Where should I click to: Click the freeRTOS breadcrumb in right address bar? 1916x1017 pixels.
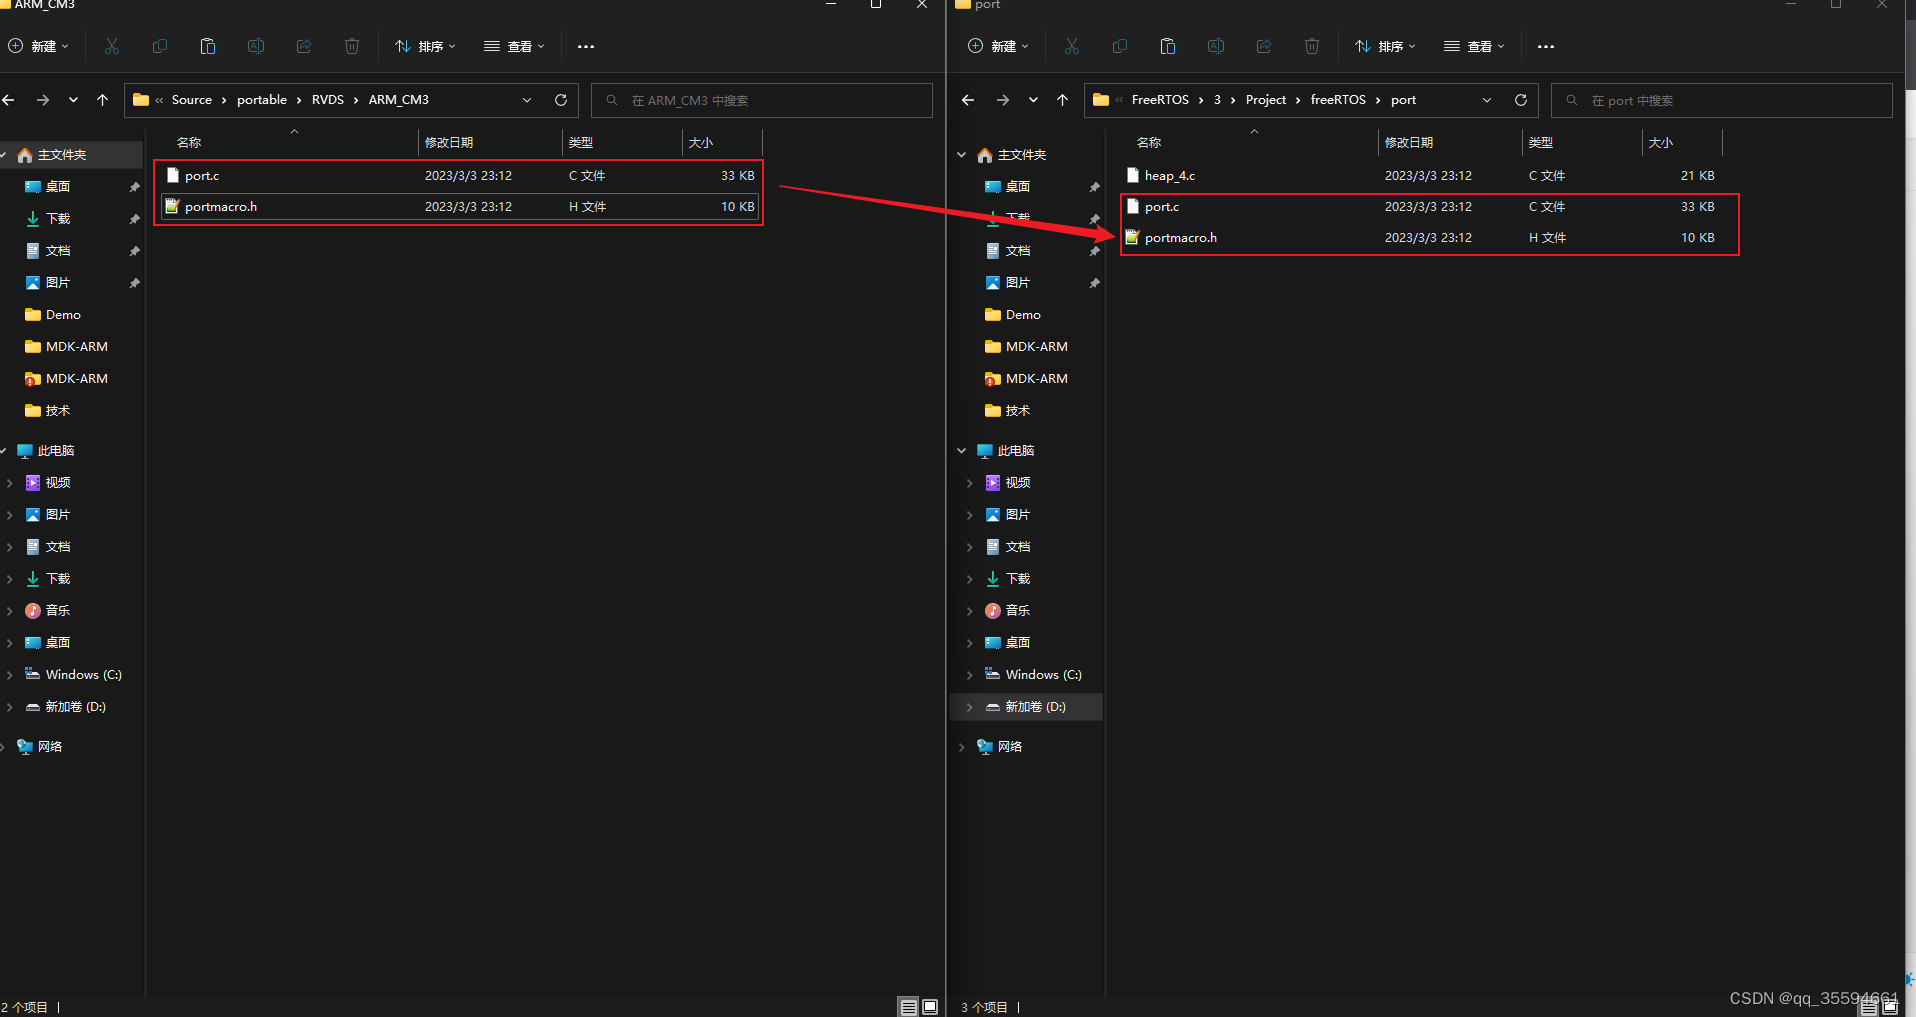coord(1337,100)
